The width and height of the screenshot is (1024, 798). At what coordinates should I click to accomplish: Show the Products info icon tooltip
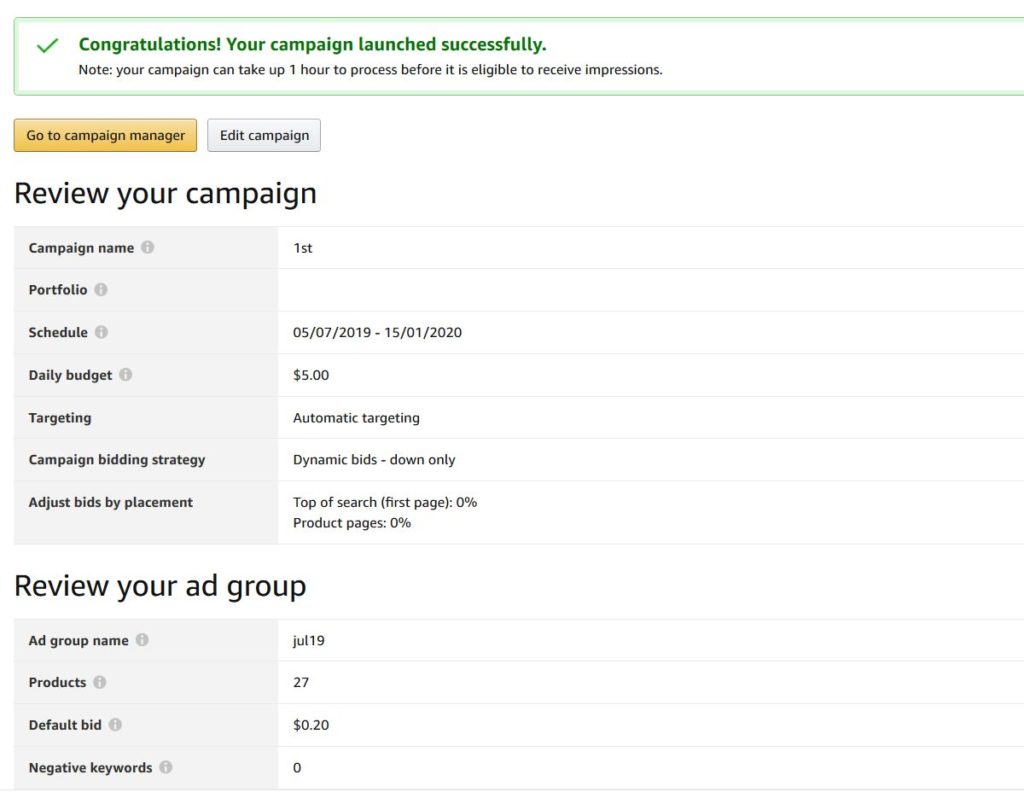point(100,682)
